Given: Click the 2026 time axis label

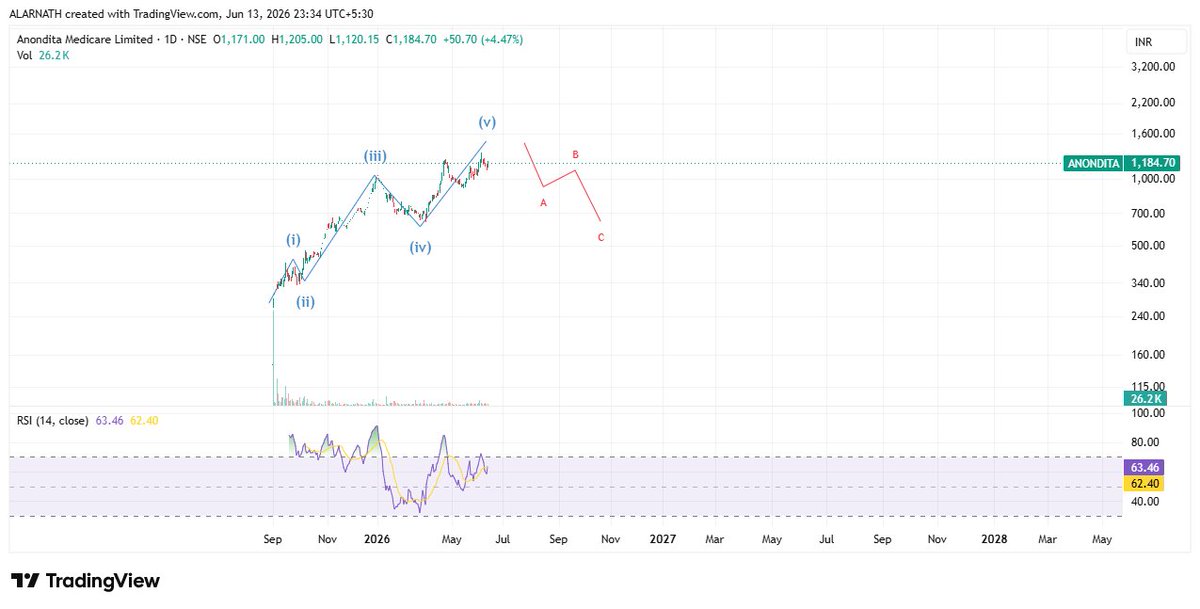Looking at the screenshot, I should click(x=377, y=538).
